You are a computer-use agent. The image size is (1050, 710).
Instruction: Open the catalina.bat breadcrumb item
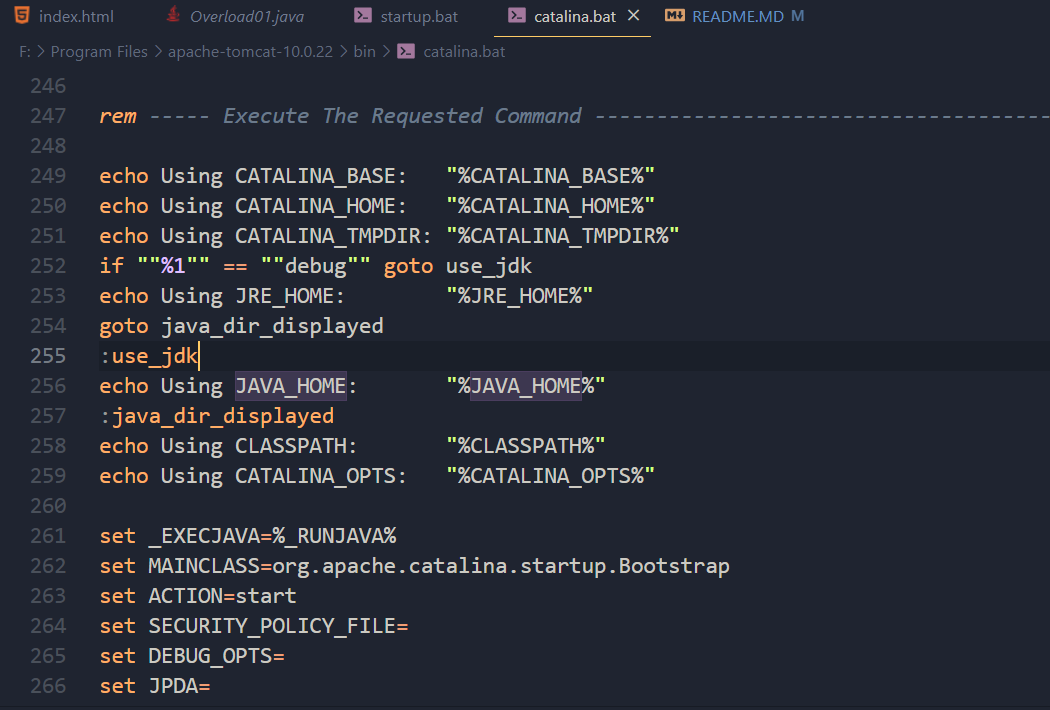point(464,51)
